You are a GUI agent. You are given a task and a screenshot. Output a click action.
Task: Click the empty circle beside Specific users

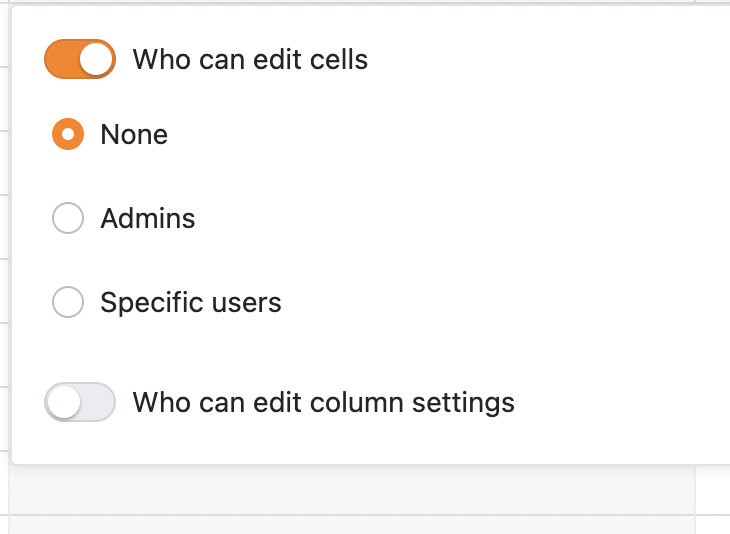(x=68, y=302)
